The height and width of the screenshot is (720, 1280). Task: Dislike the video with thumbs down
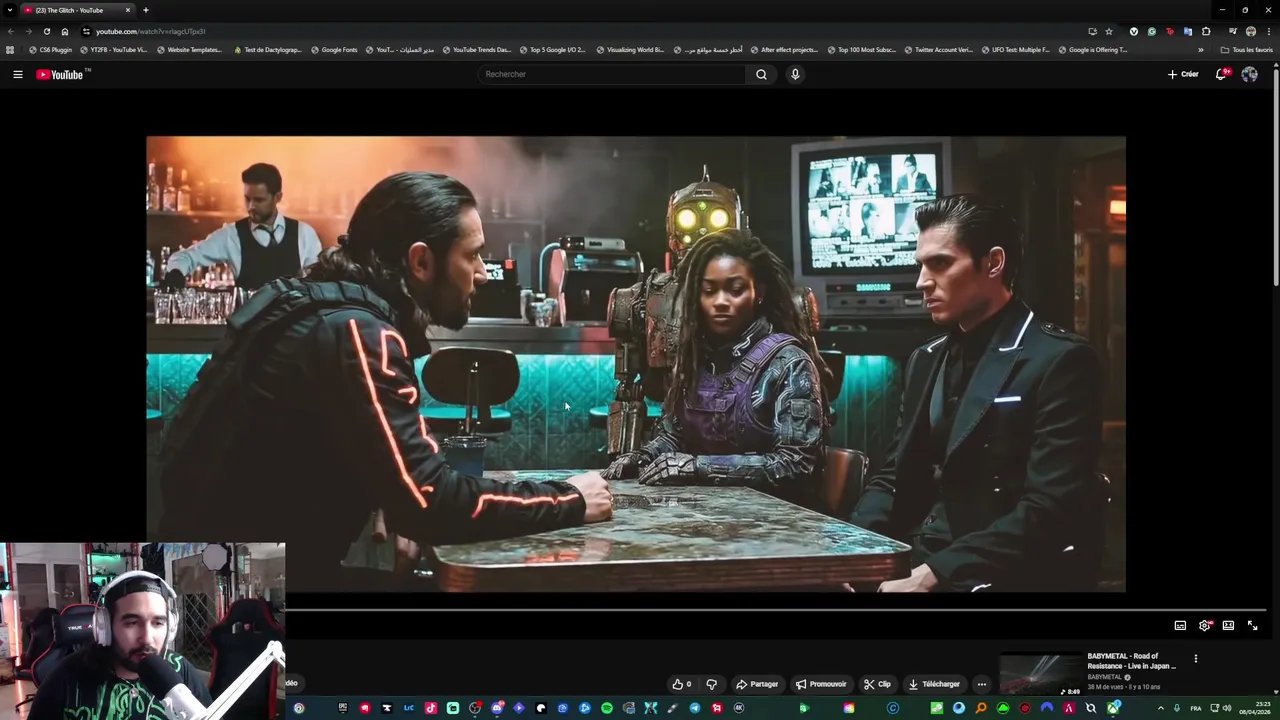pos(711,684)
